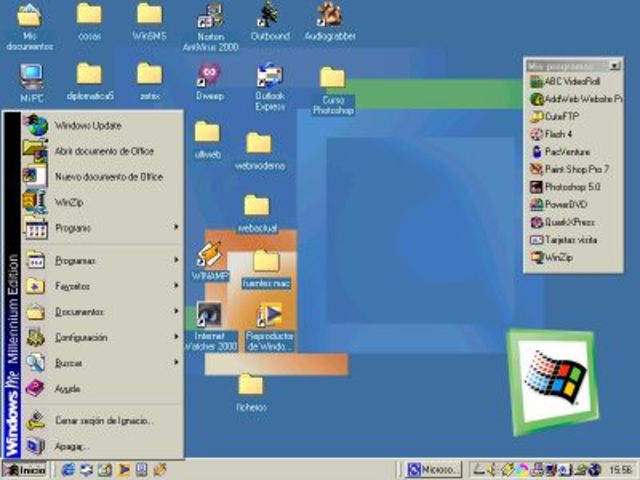Select the heart-shaped desktop shortcut beside Outlook Express
This screenshot has height=480, width=640.
point(209,82)
